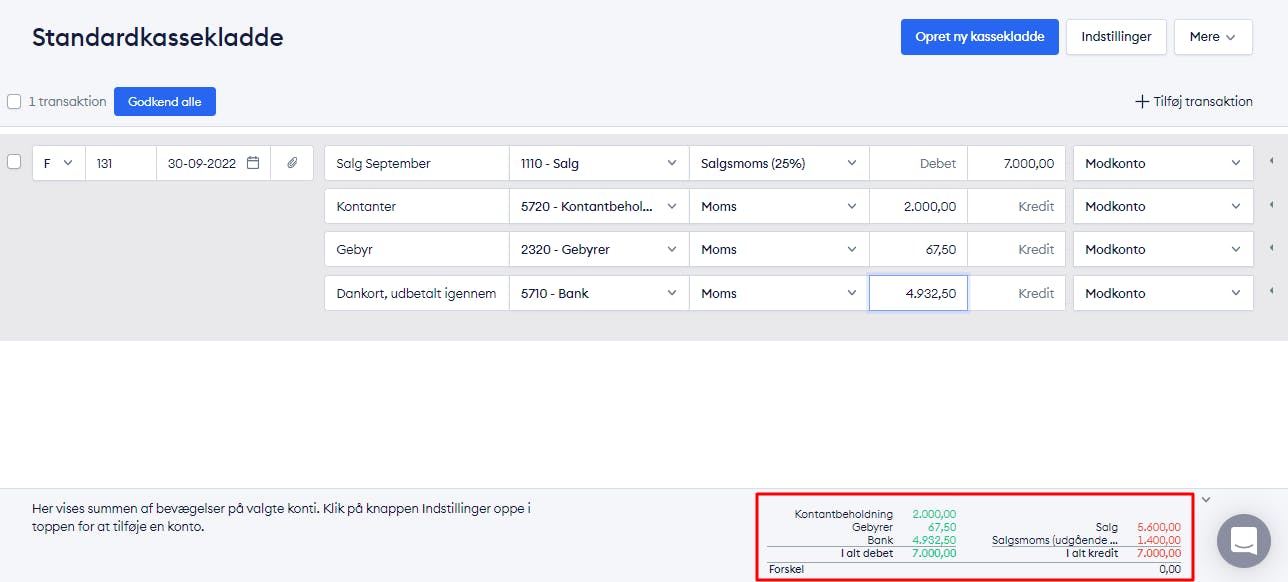This screenshot has height=582, width=1288.
Task: Click the 4.932,50 debit amount field
Action: [917, 293]
